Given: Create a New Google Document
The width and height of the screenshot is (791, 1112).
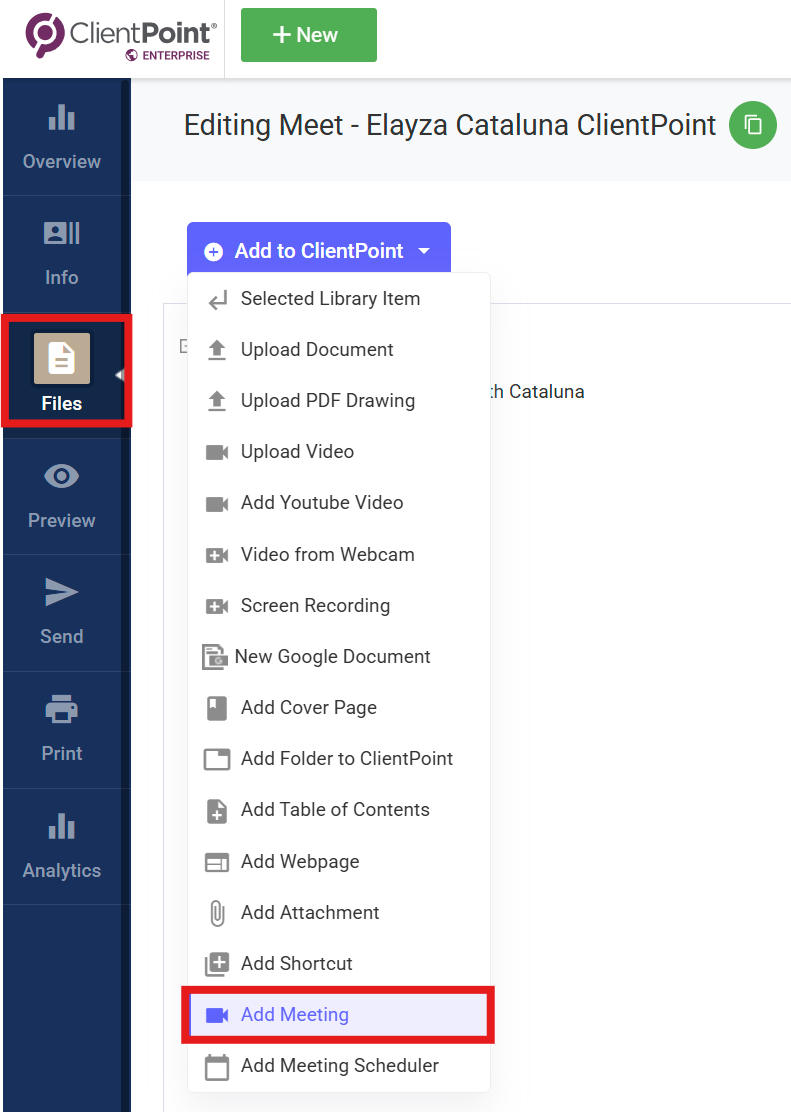Looking at the screenshot, I should (338, 657).
